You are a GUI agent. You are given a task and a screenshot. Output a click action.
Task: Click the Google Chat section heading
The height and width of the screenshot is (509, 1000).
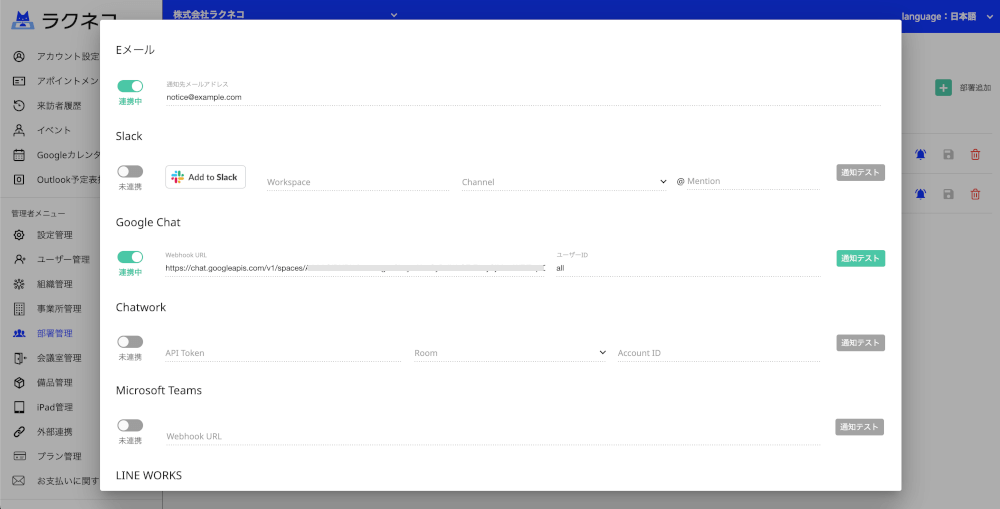tap(148, 222)
